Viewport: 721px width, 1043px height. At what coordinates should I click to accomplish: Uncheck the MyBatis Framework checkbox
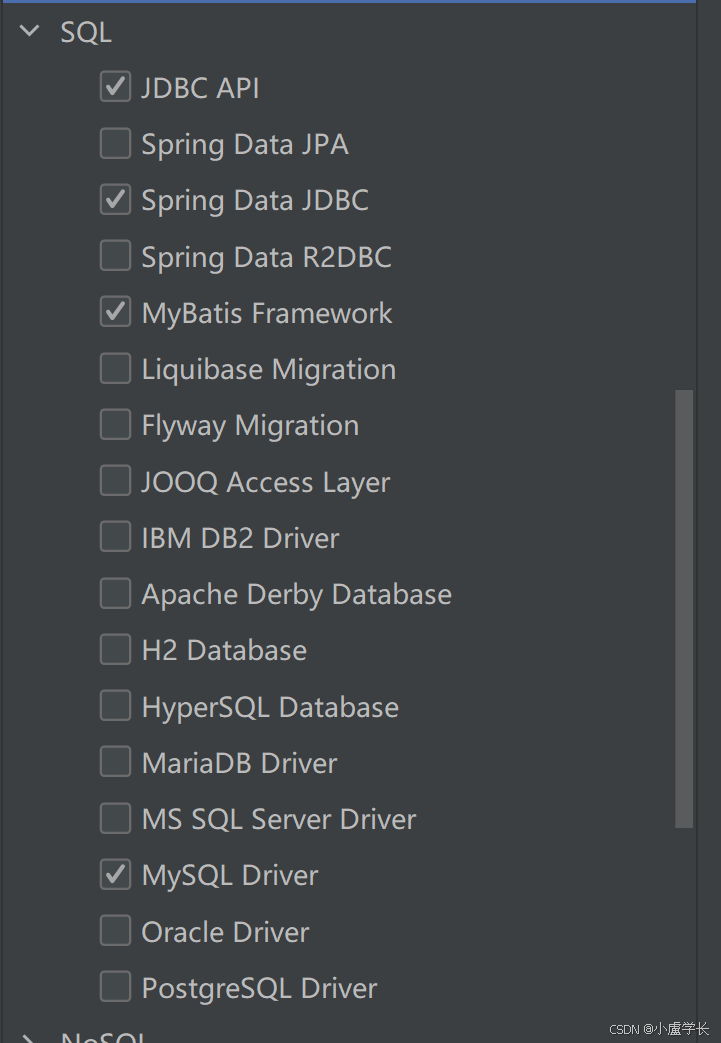pos(115,312)
